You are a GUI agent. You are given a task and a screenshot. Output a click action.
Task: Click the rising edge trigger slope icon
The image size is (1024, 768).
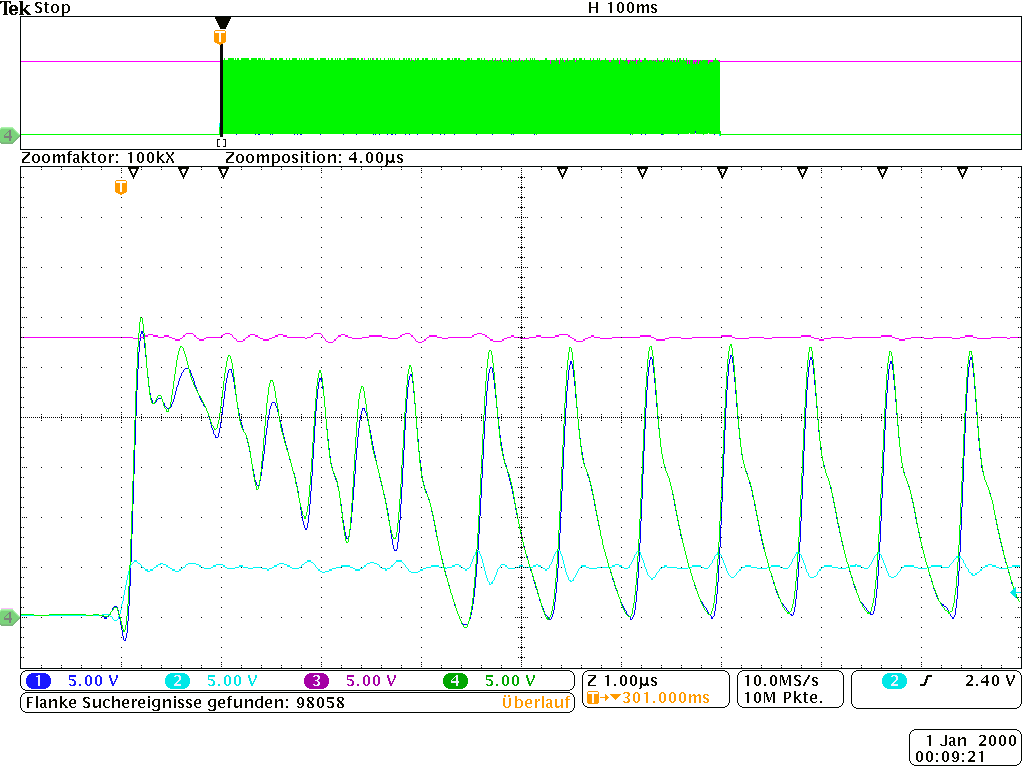(925, 681)
